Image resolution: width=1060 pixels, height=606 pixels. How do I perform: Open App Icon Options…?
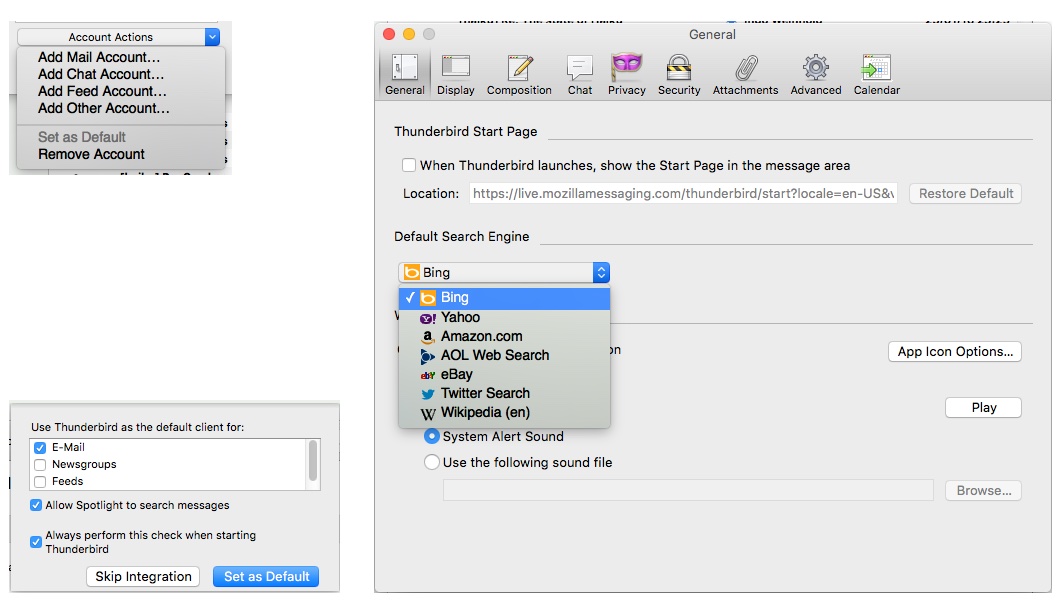(955, 352)
